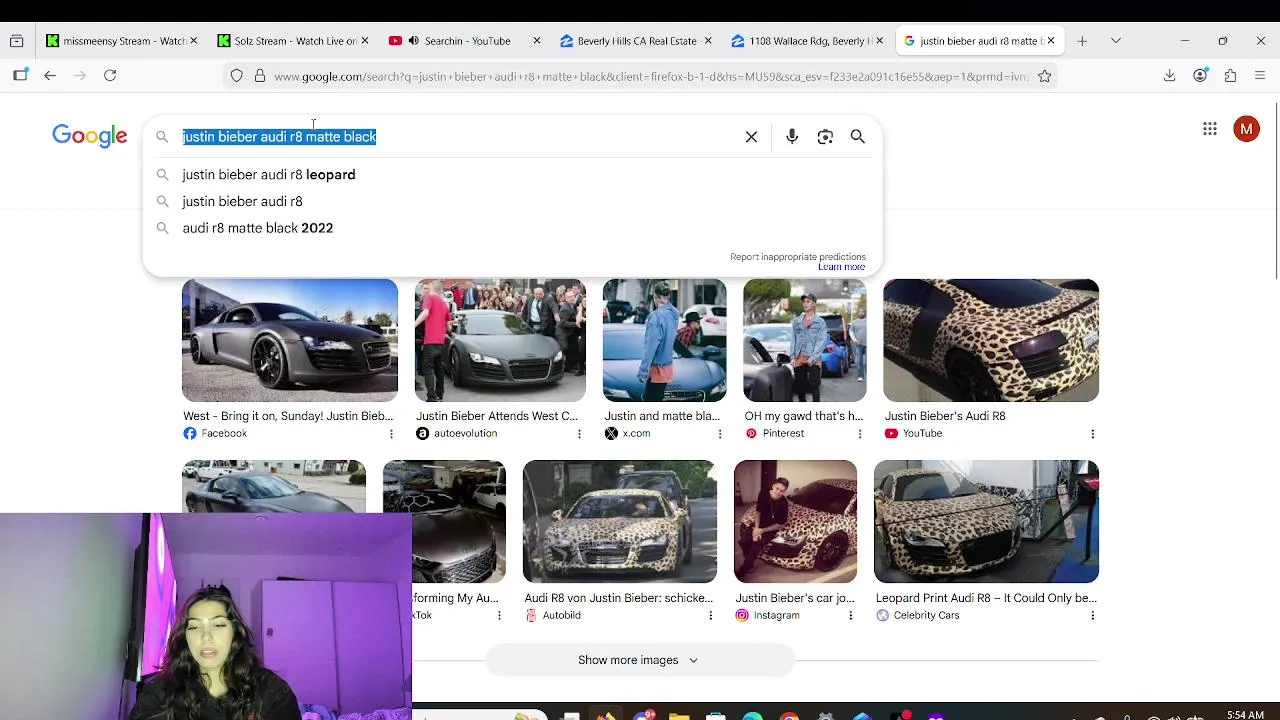The height and width of the screenshot is (720, 1280).
Task: Open the Firefox View icon
Action: [16, 41]
